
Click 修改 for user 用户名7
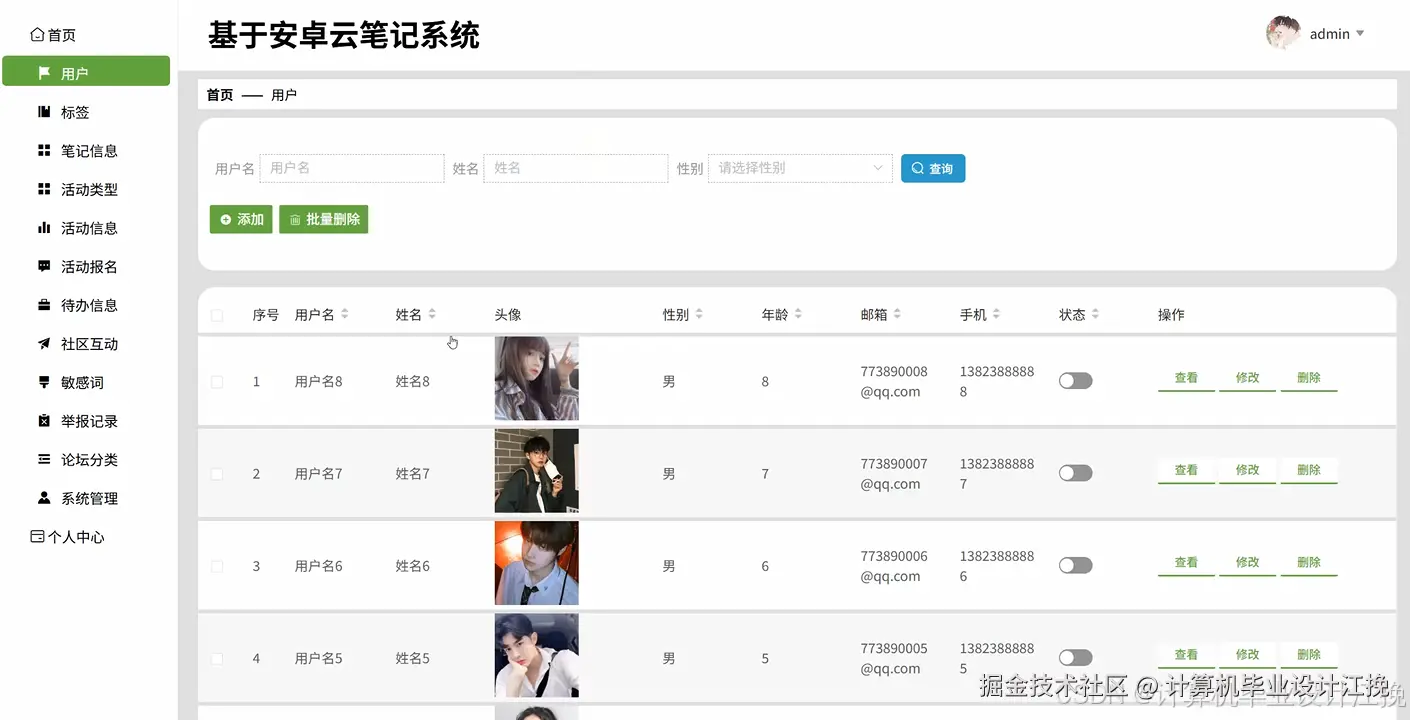(x=1247, y=471)
